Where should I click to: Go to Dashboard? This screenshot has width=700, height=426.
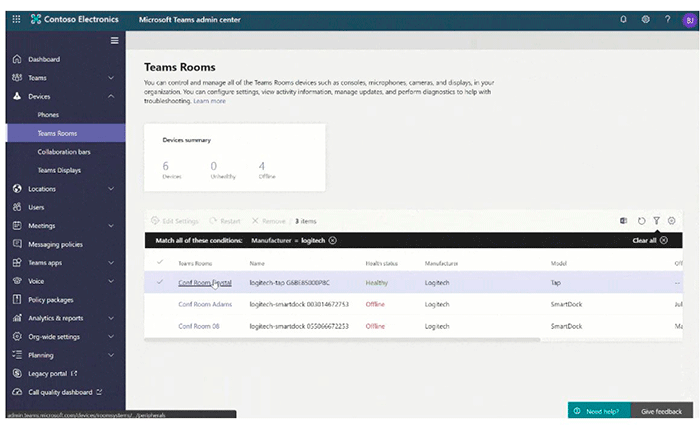tap(44, 59)
